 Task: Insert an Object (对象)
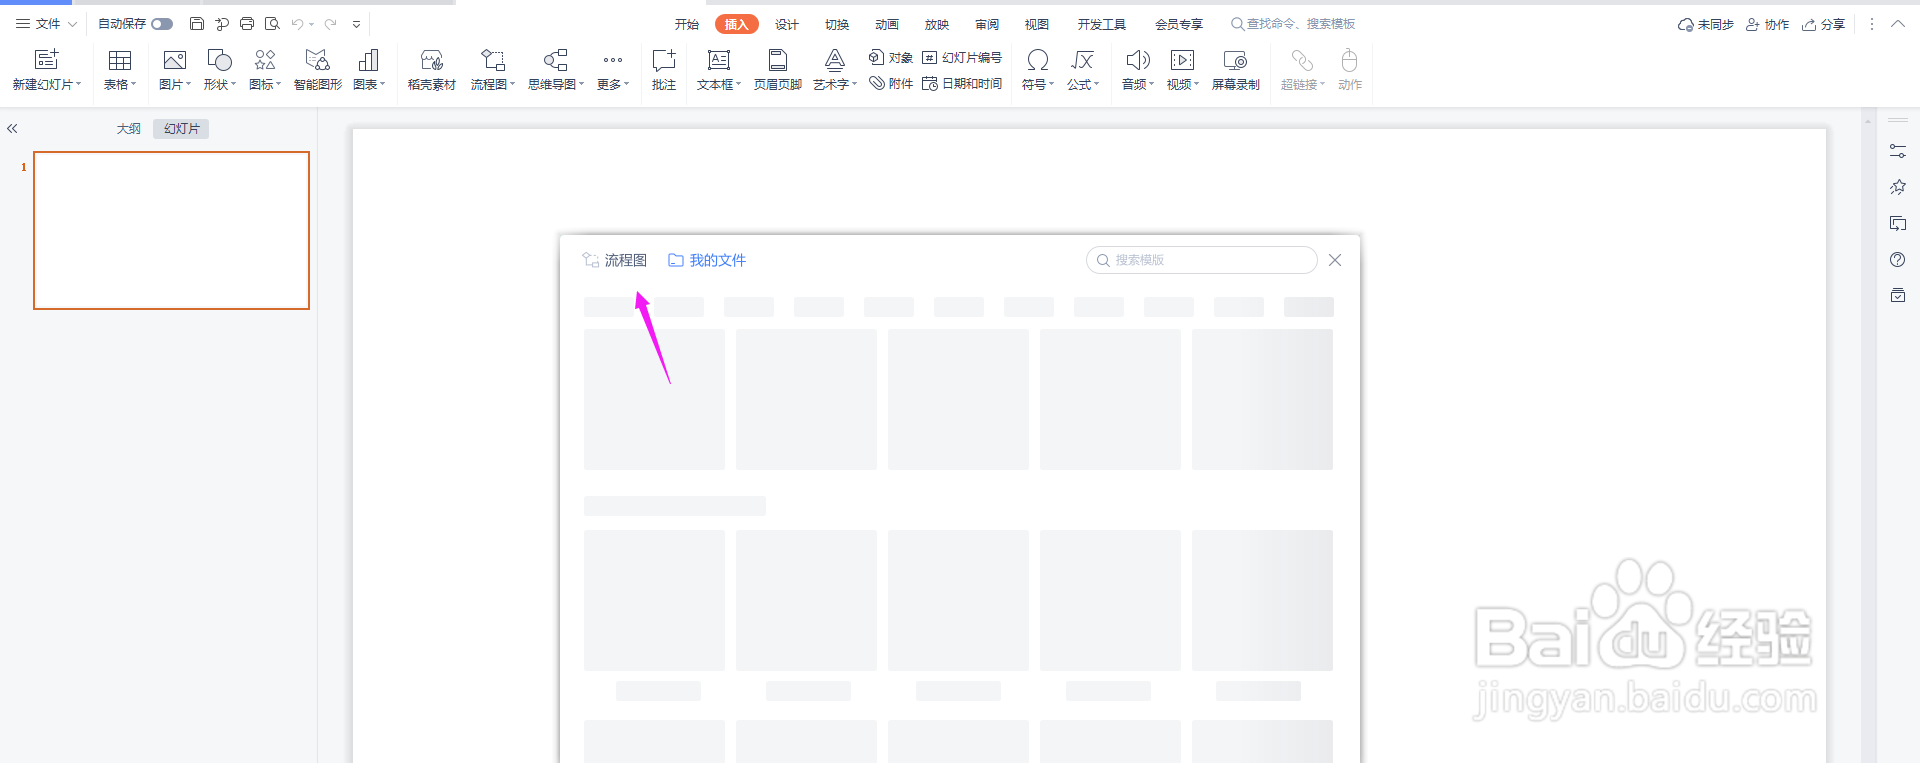pos(890,58)
